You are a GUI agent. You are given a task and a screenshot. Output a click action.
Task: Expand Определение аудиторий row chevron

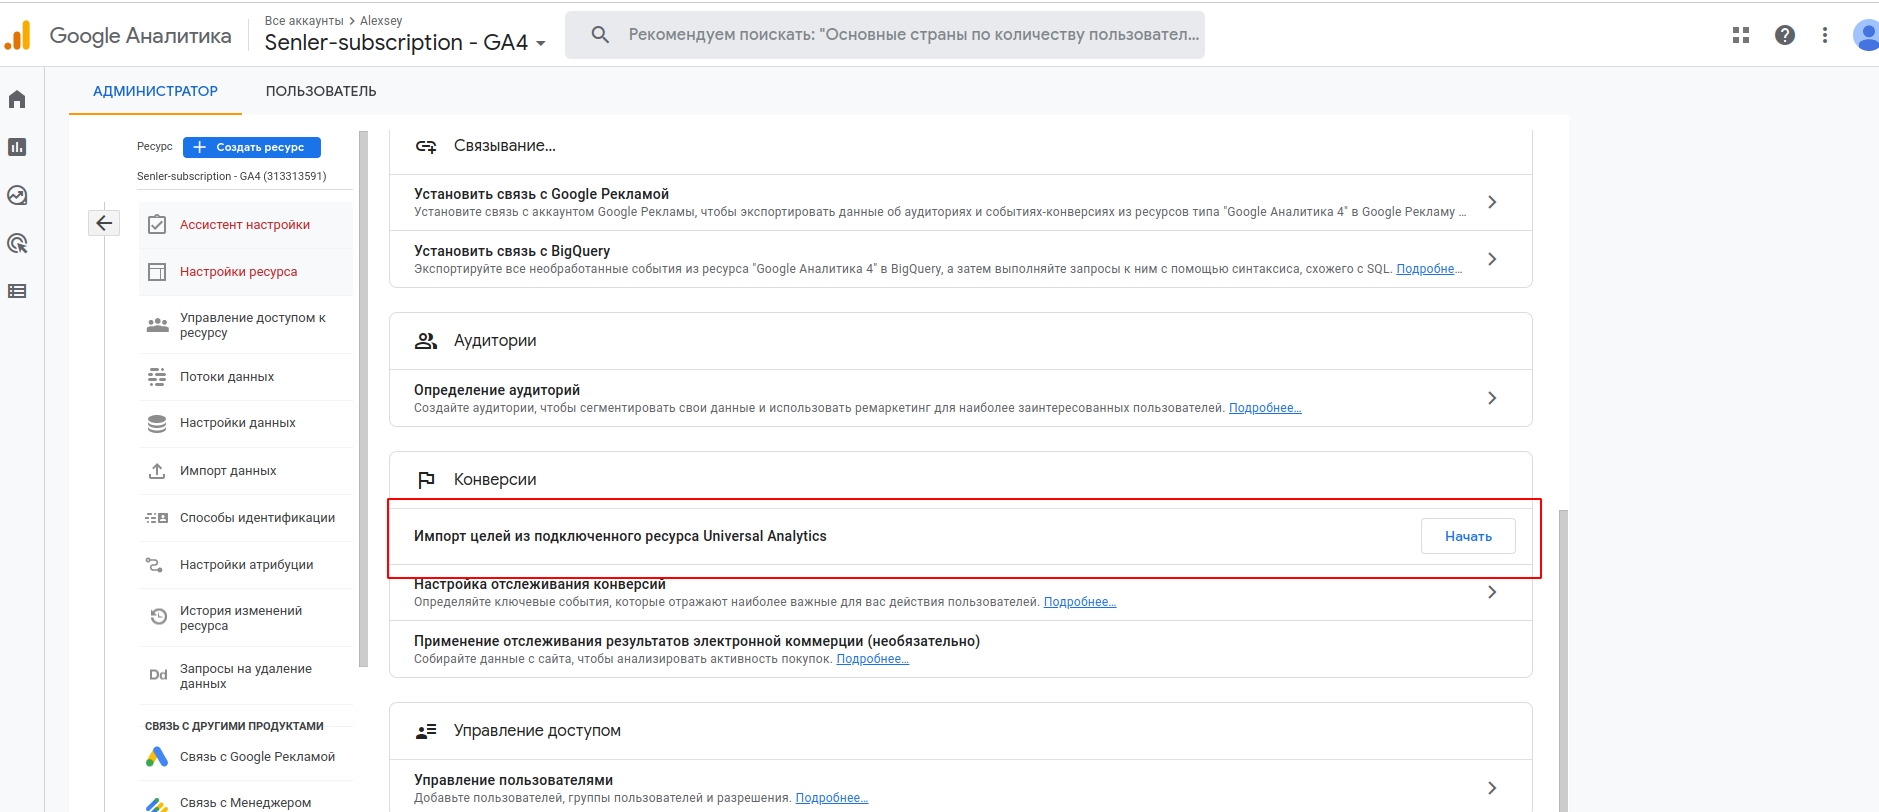[x=1492, y=398]
